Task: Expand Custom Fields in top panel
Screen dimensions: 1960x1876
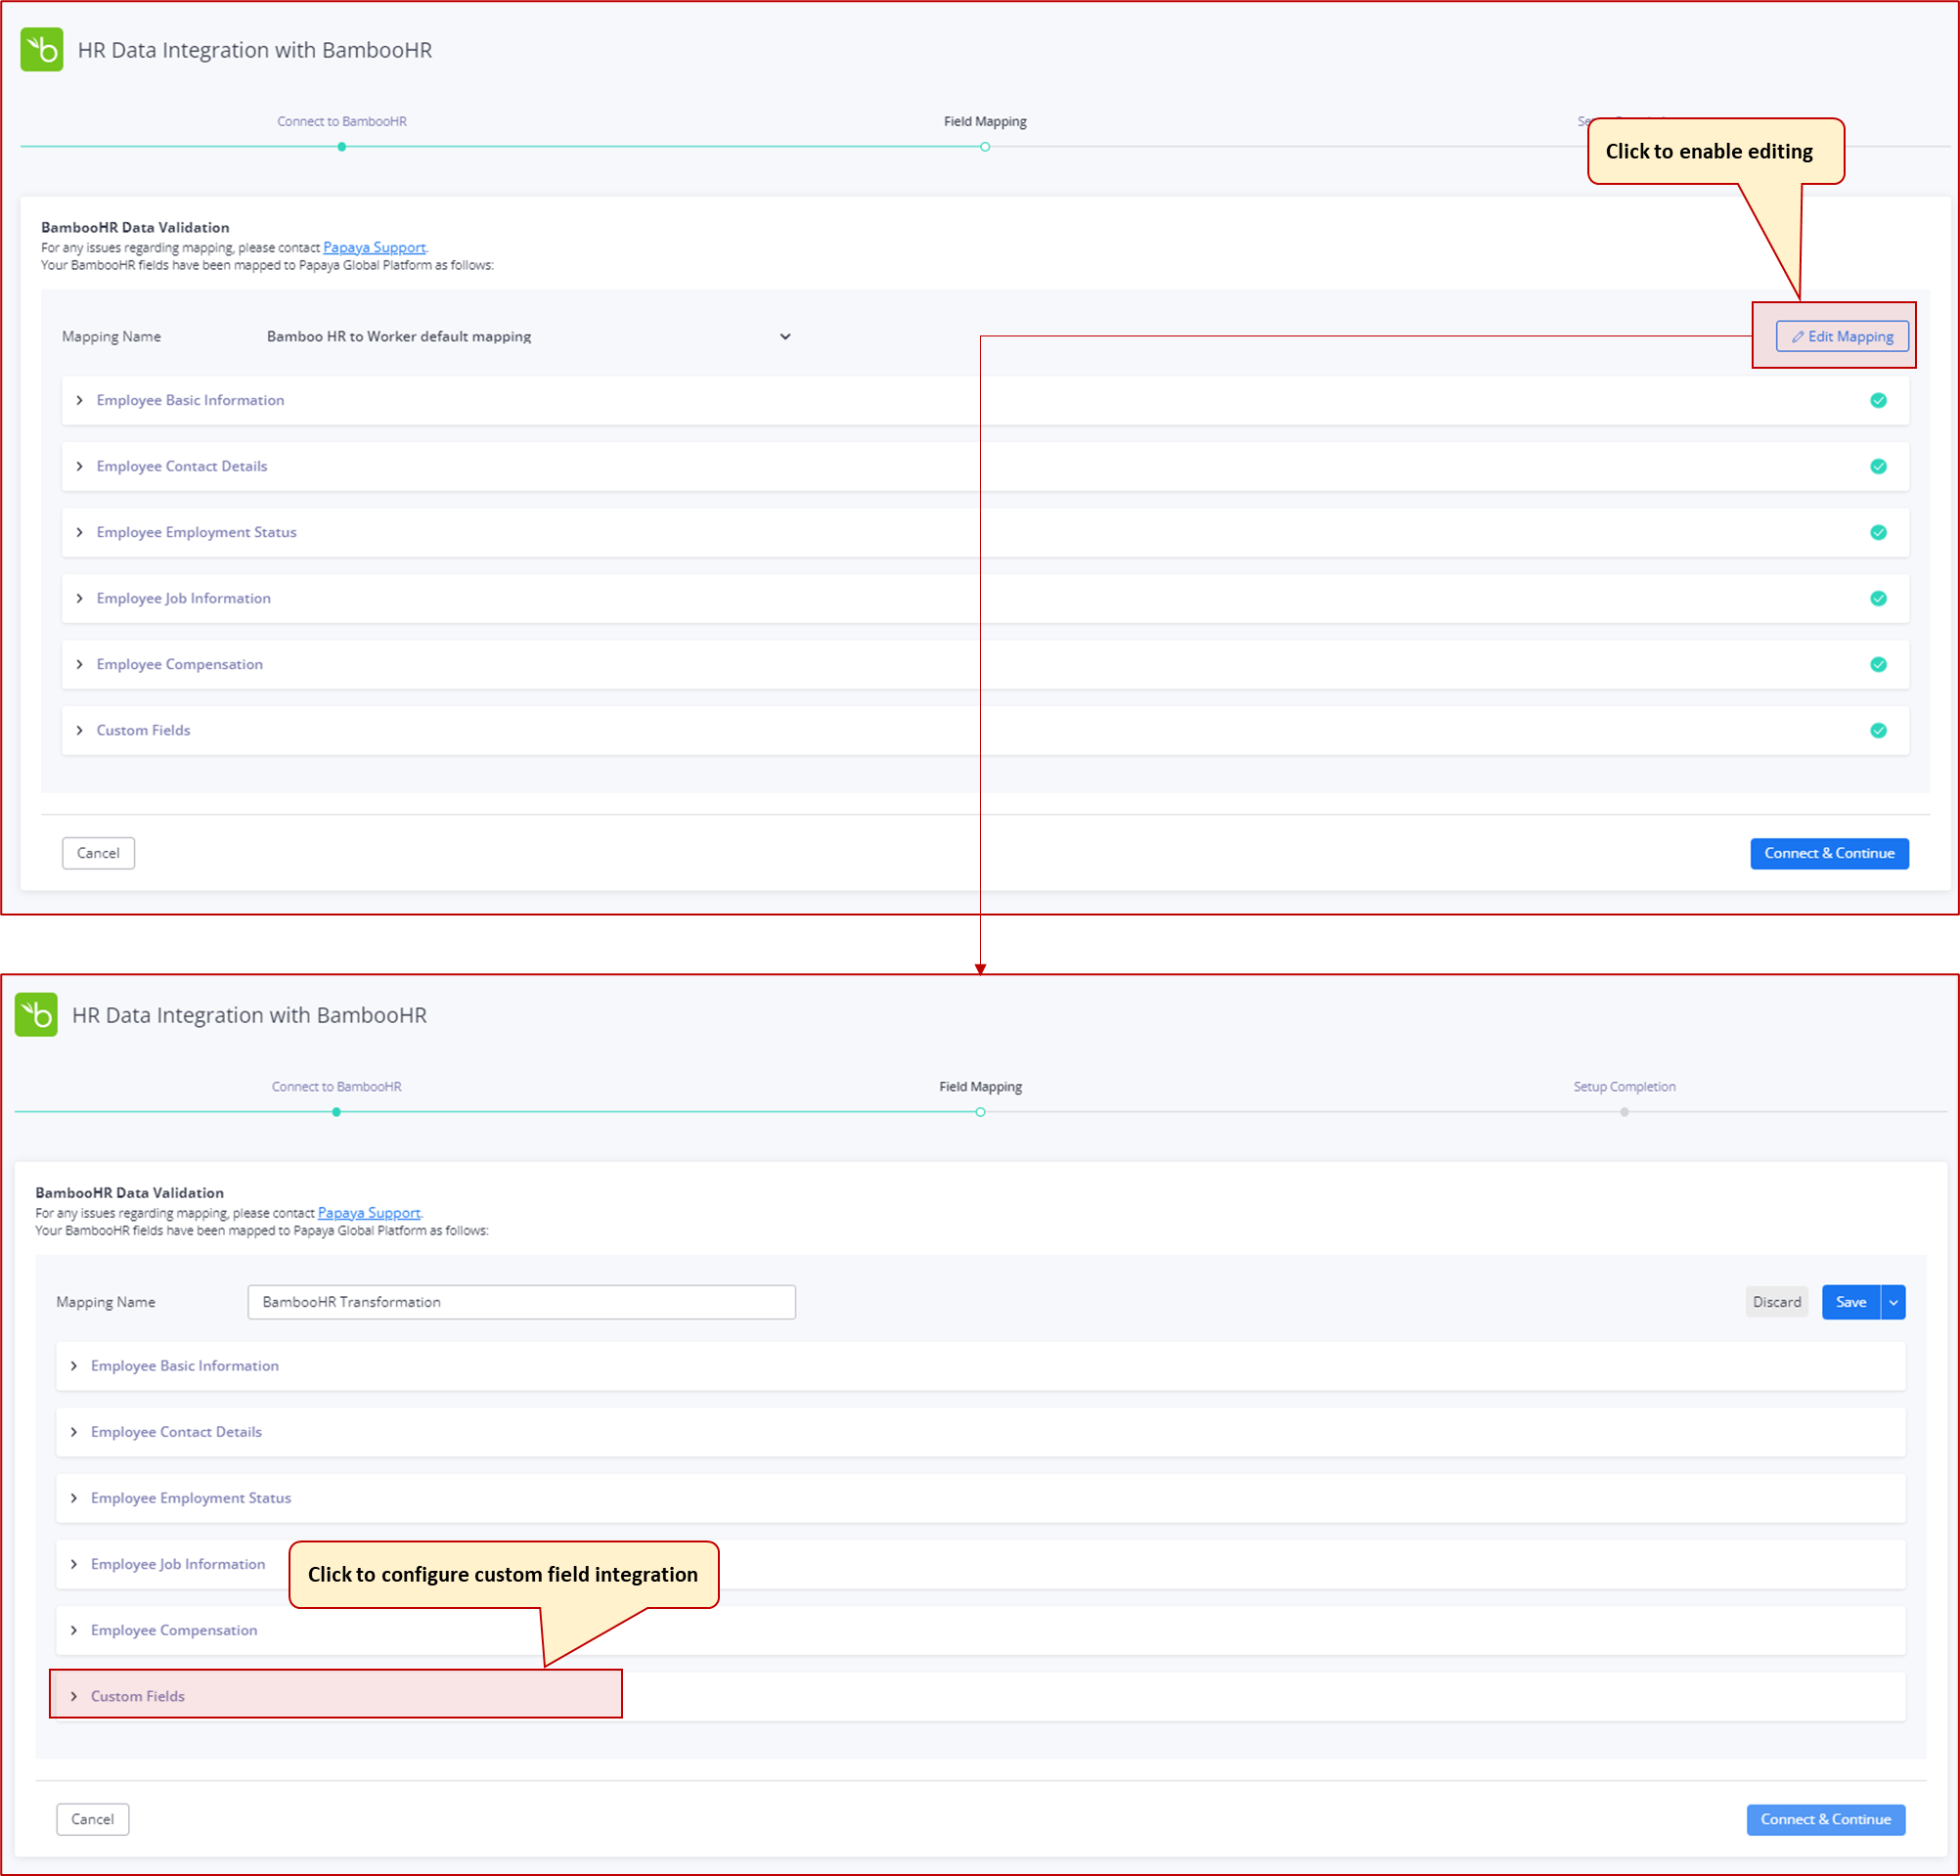Action: coord(80,730)
